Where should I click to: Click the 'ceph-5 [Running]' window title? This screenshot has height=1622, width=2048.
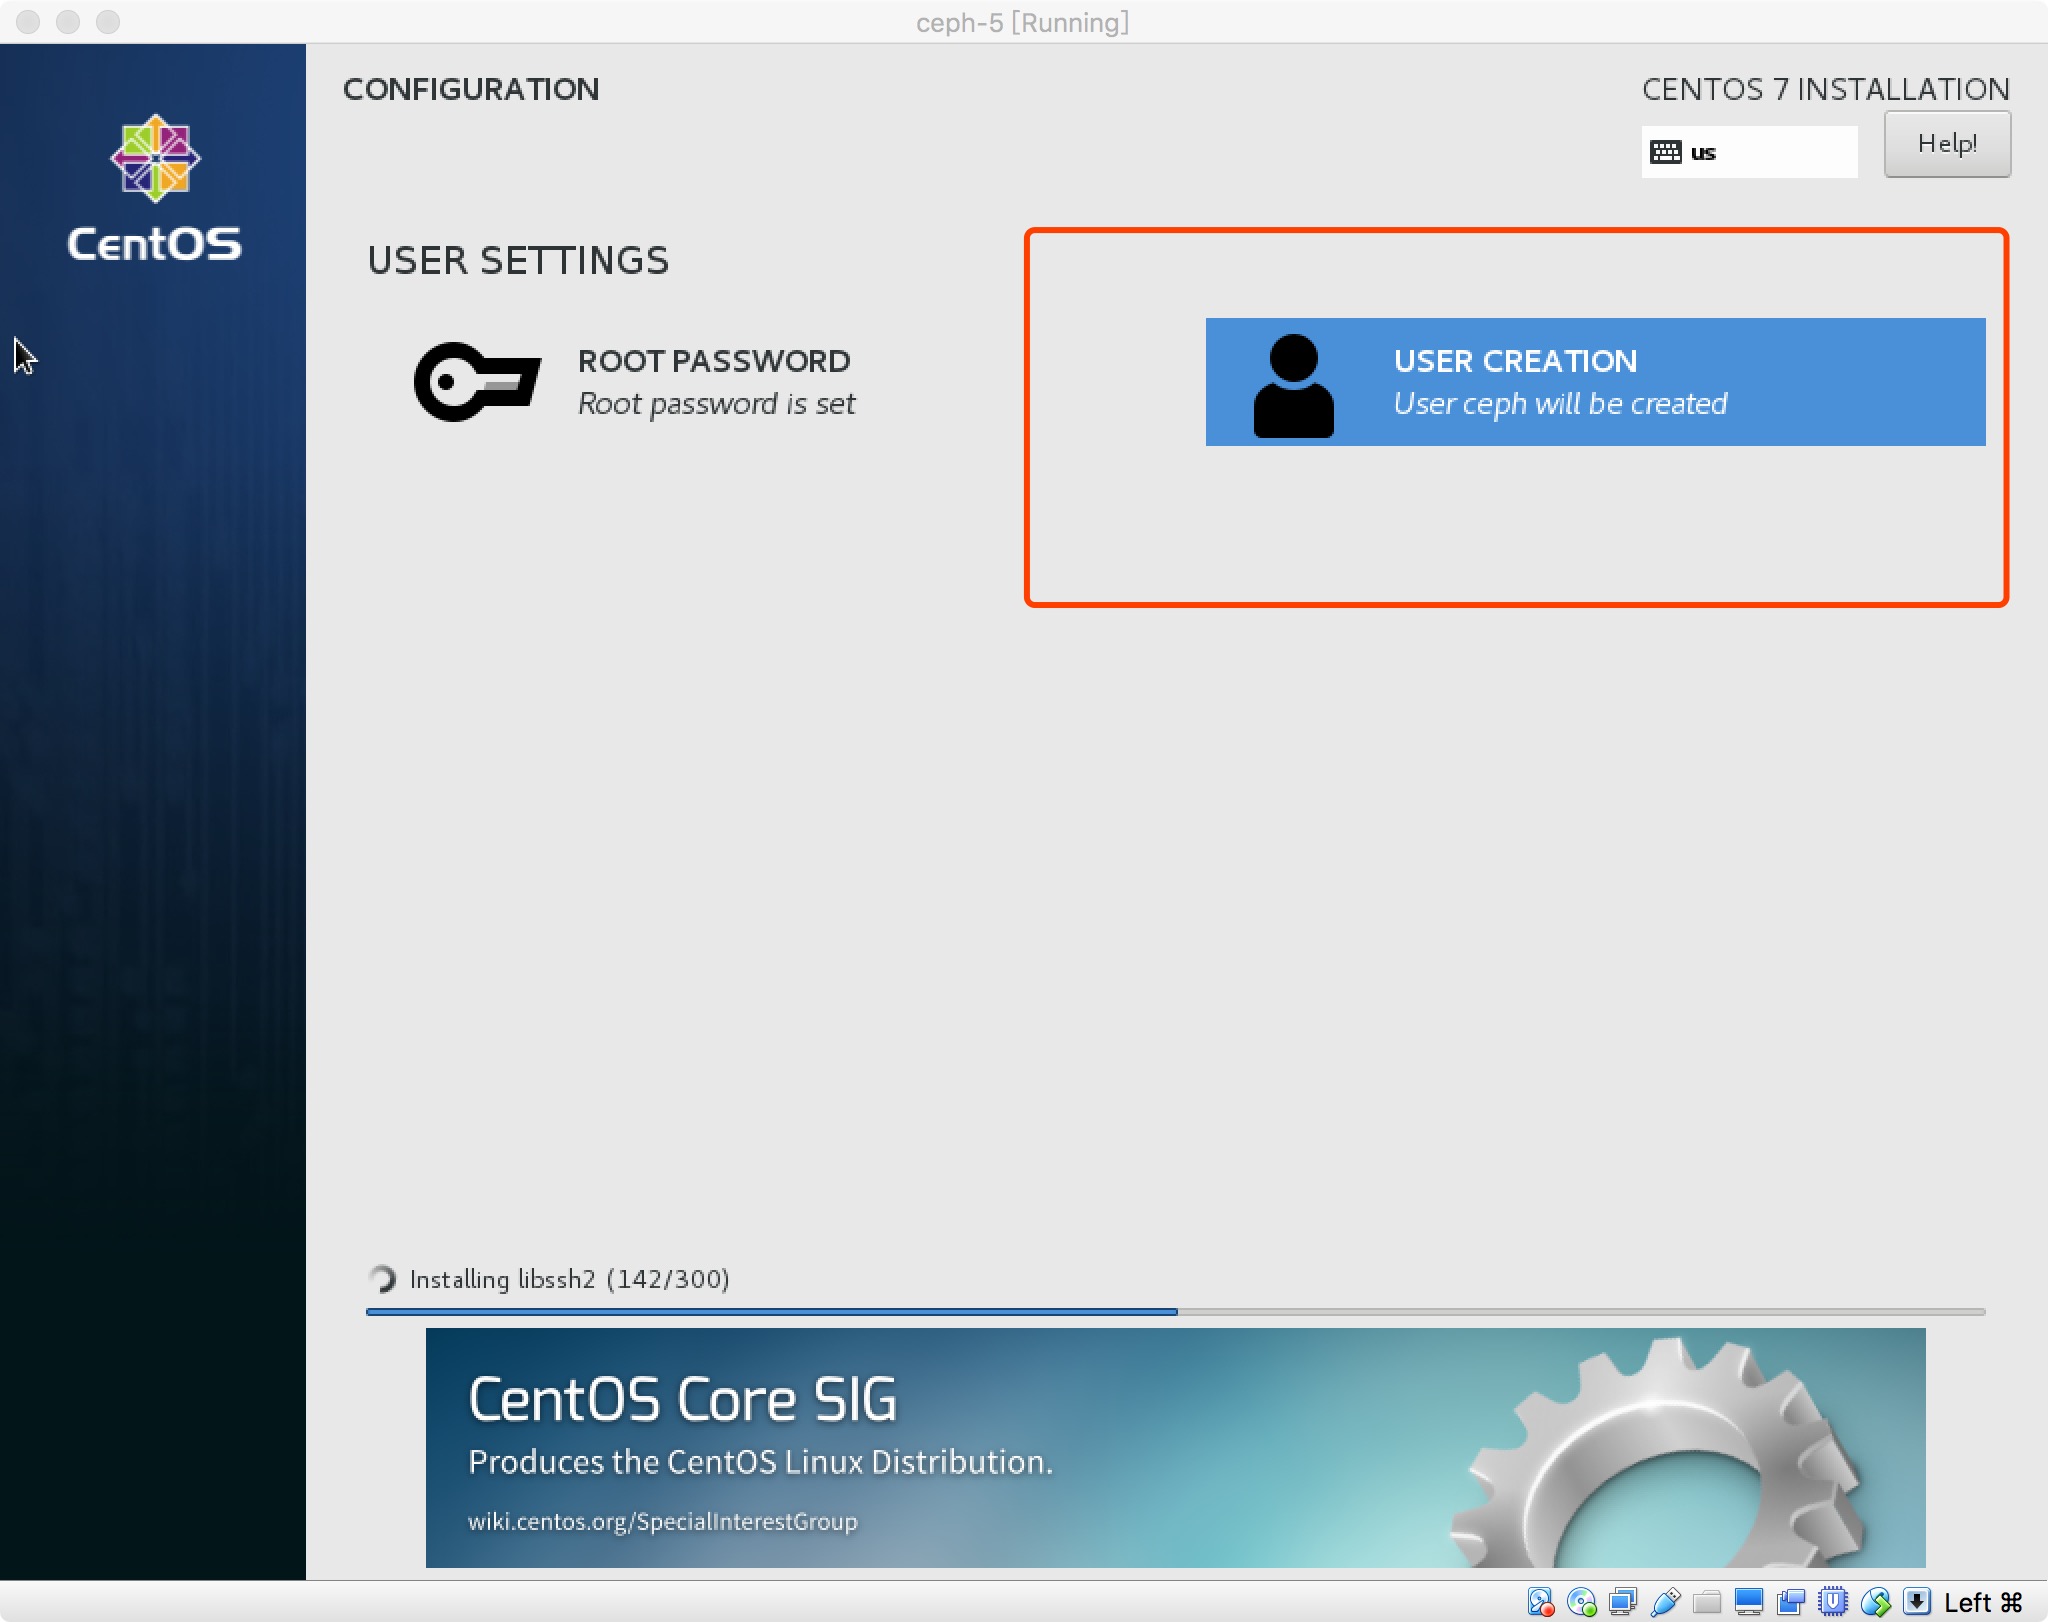1023,22
